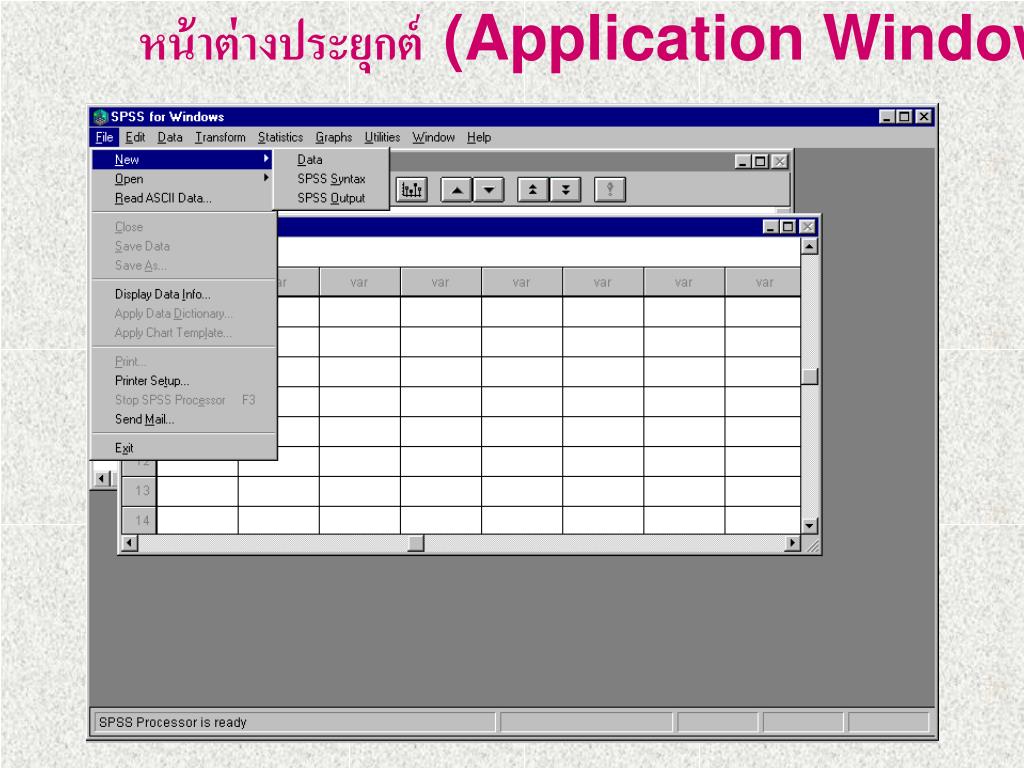This screenshot has width=1024, height=768.
Task: Expand the New submenu arrow
Action: pyautogui.click(x=266, y=159)
